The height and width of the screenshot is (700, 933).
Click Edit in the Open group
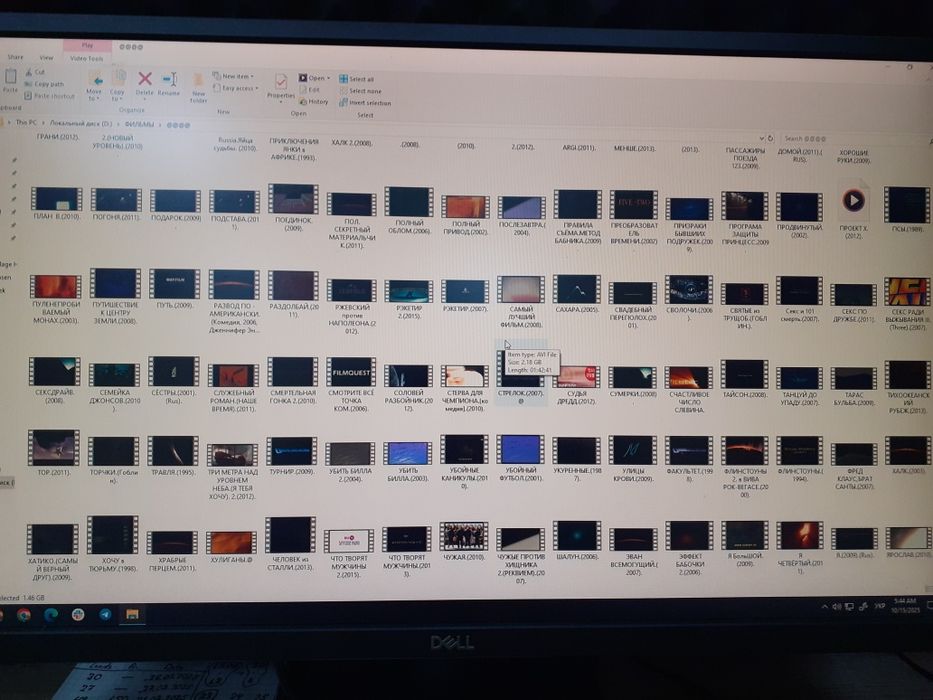click(x=309, y=90)
